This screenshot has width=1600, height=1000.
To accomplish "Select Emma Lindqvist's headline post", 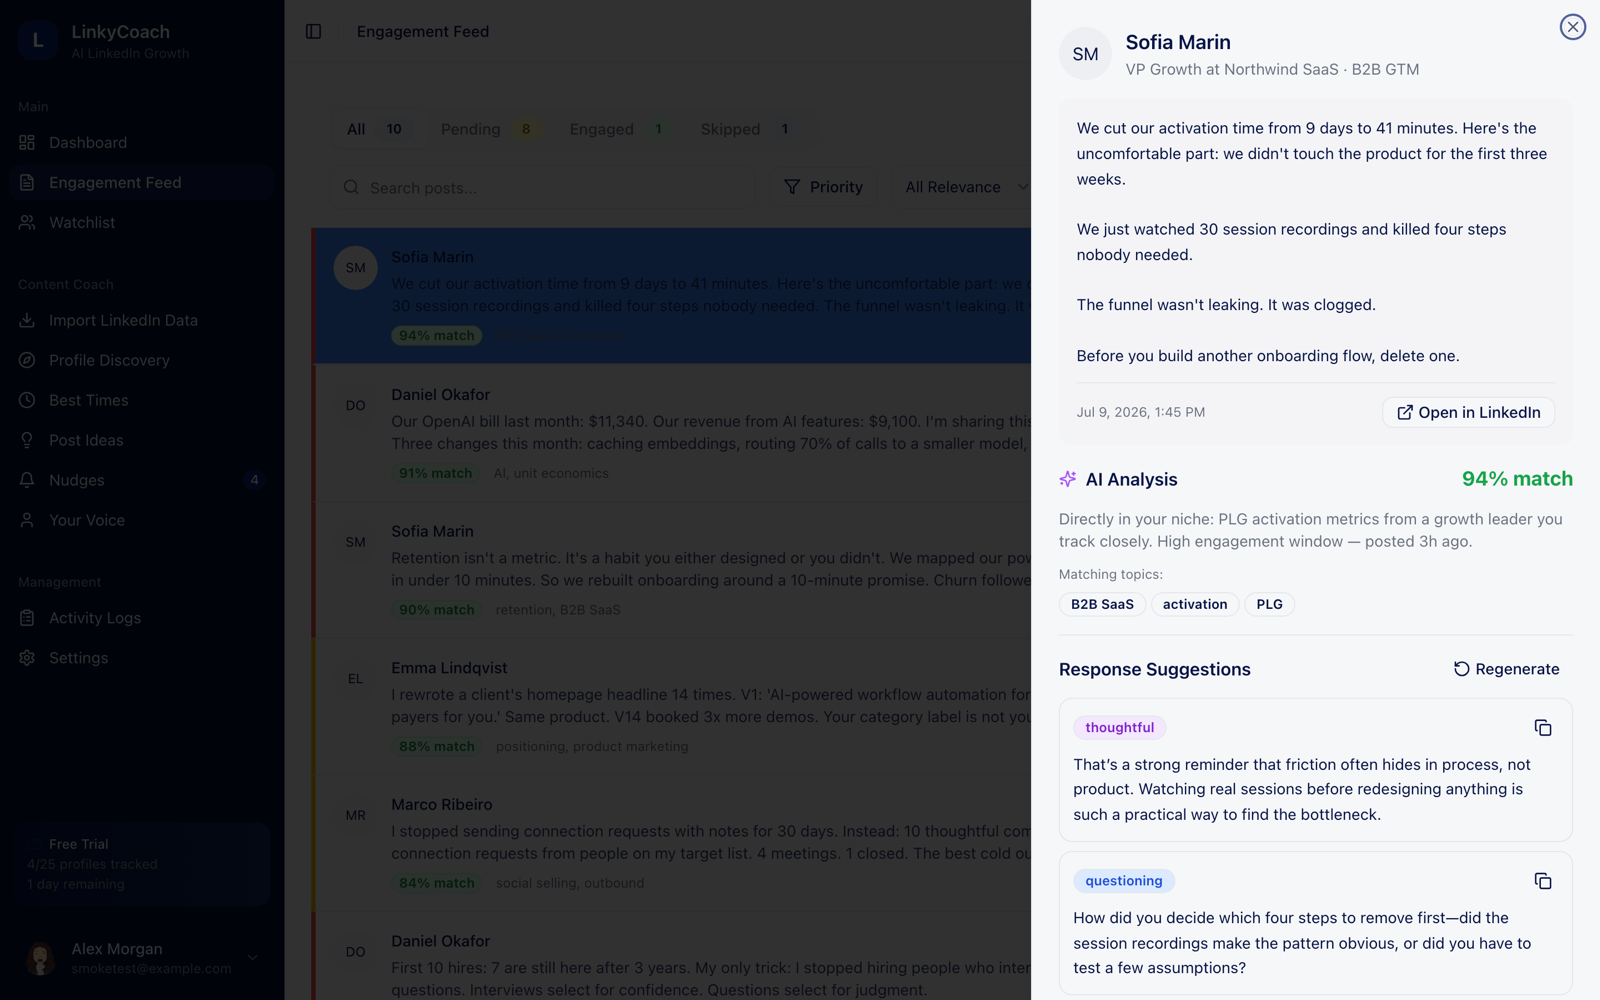I will [672, 707].
